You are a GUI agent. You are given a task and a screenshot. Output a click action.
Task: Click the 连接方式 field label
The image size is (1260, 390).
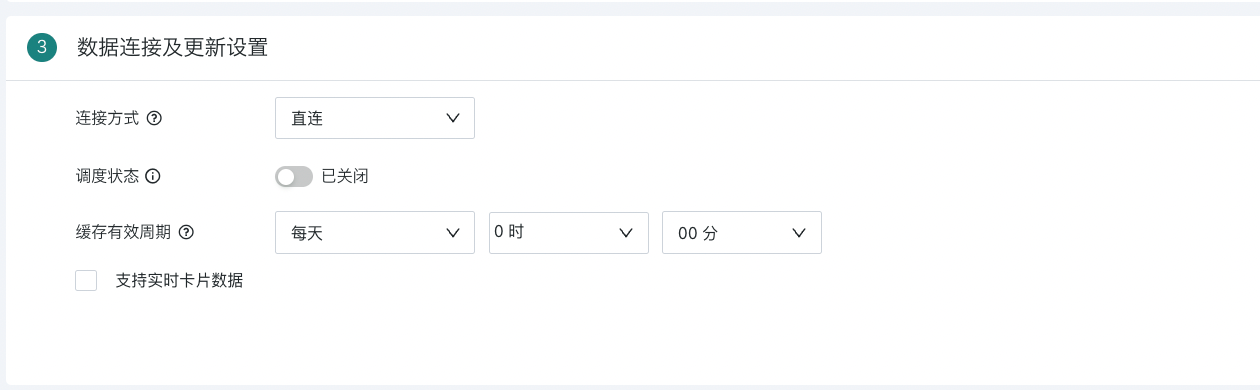[108, 118]
